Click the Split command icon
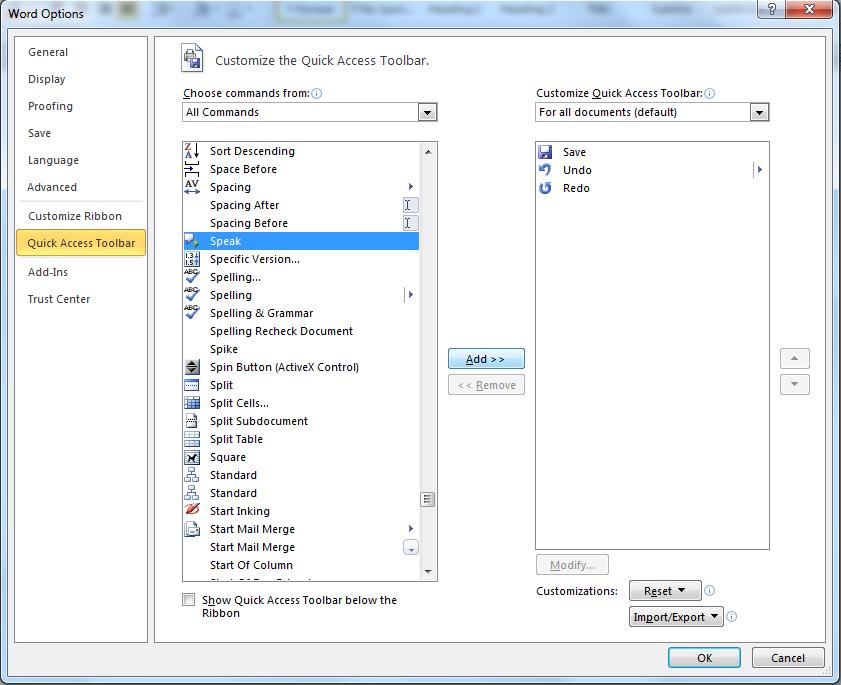841x685 pixels. tap(191, 385)
